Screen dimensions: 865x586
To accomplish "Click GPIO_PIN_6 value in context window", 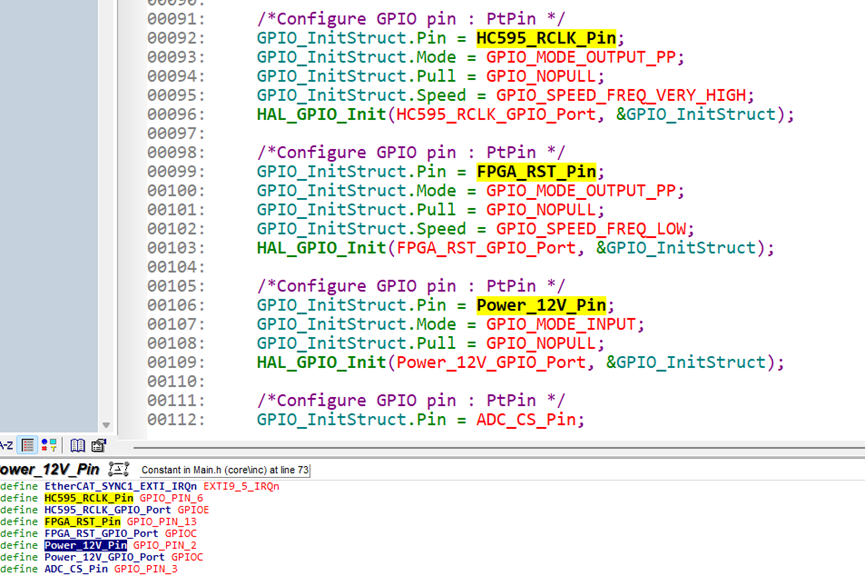I will (171, 498).
